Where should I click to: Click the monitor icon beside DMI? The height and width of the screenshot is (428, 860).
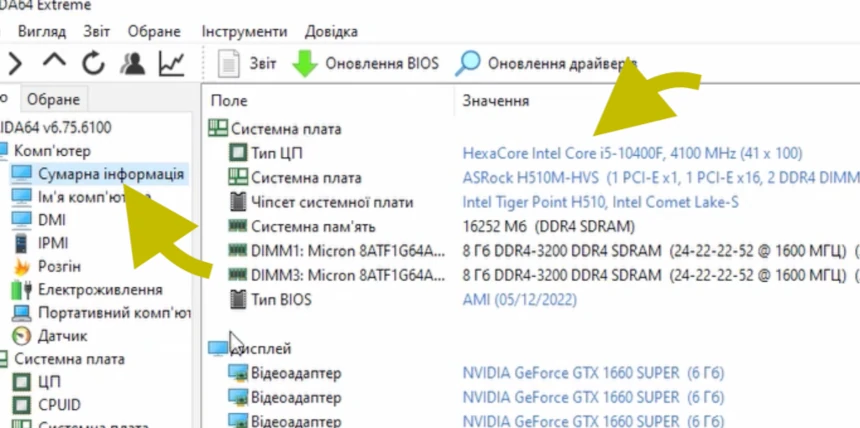(21, 220)
